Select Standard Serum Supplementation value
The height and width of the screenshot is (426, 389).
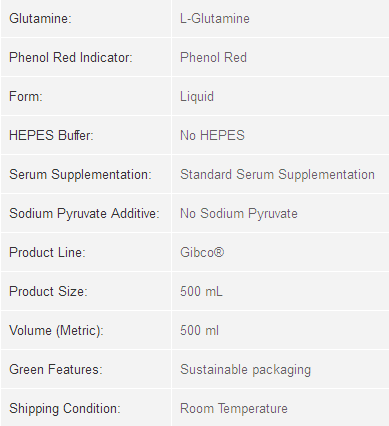277,174
